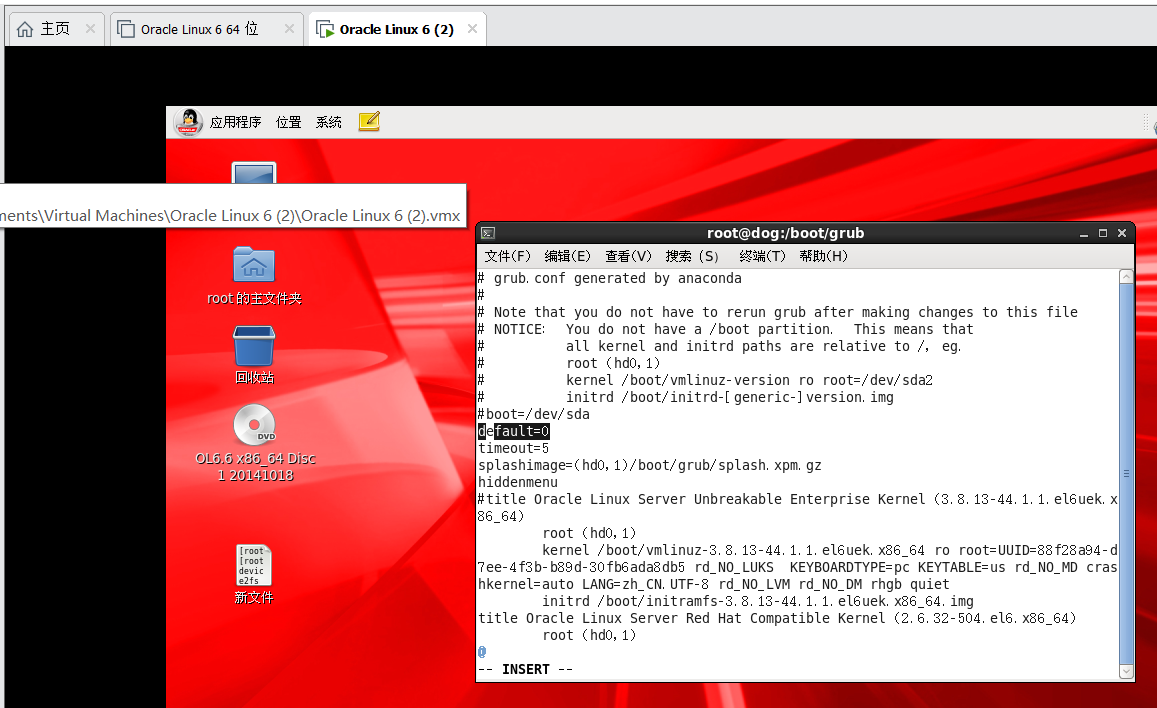Open the 系统 system menu
This screenshot has width=1157, height=708.
point(328,122)
